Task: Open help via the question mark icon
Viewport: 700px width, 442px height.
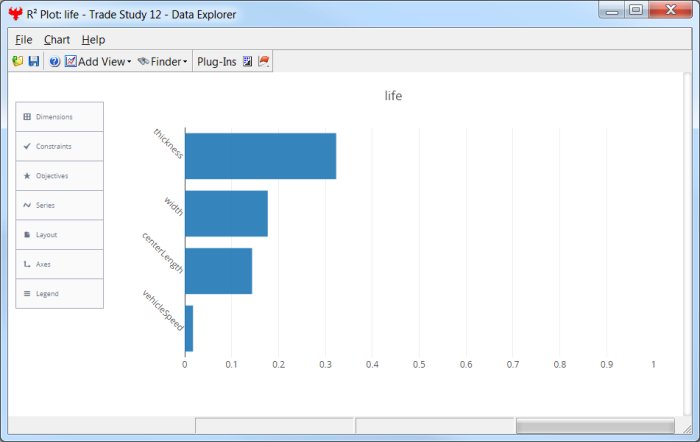Action: (x=55, y=62)
